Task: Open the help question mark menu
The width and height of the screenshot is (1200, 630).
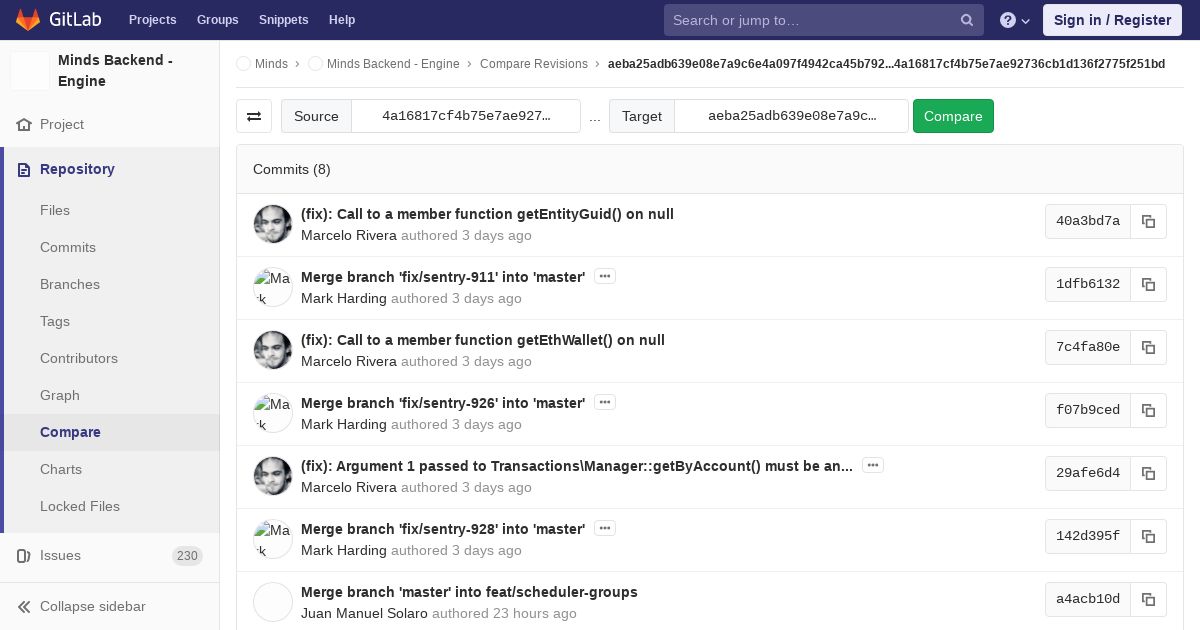Action: coord(1015,20)
